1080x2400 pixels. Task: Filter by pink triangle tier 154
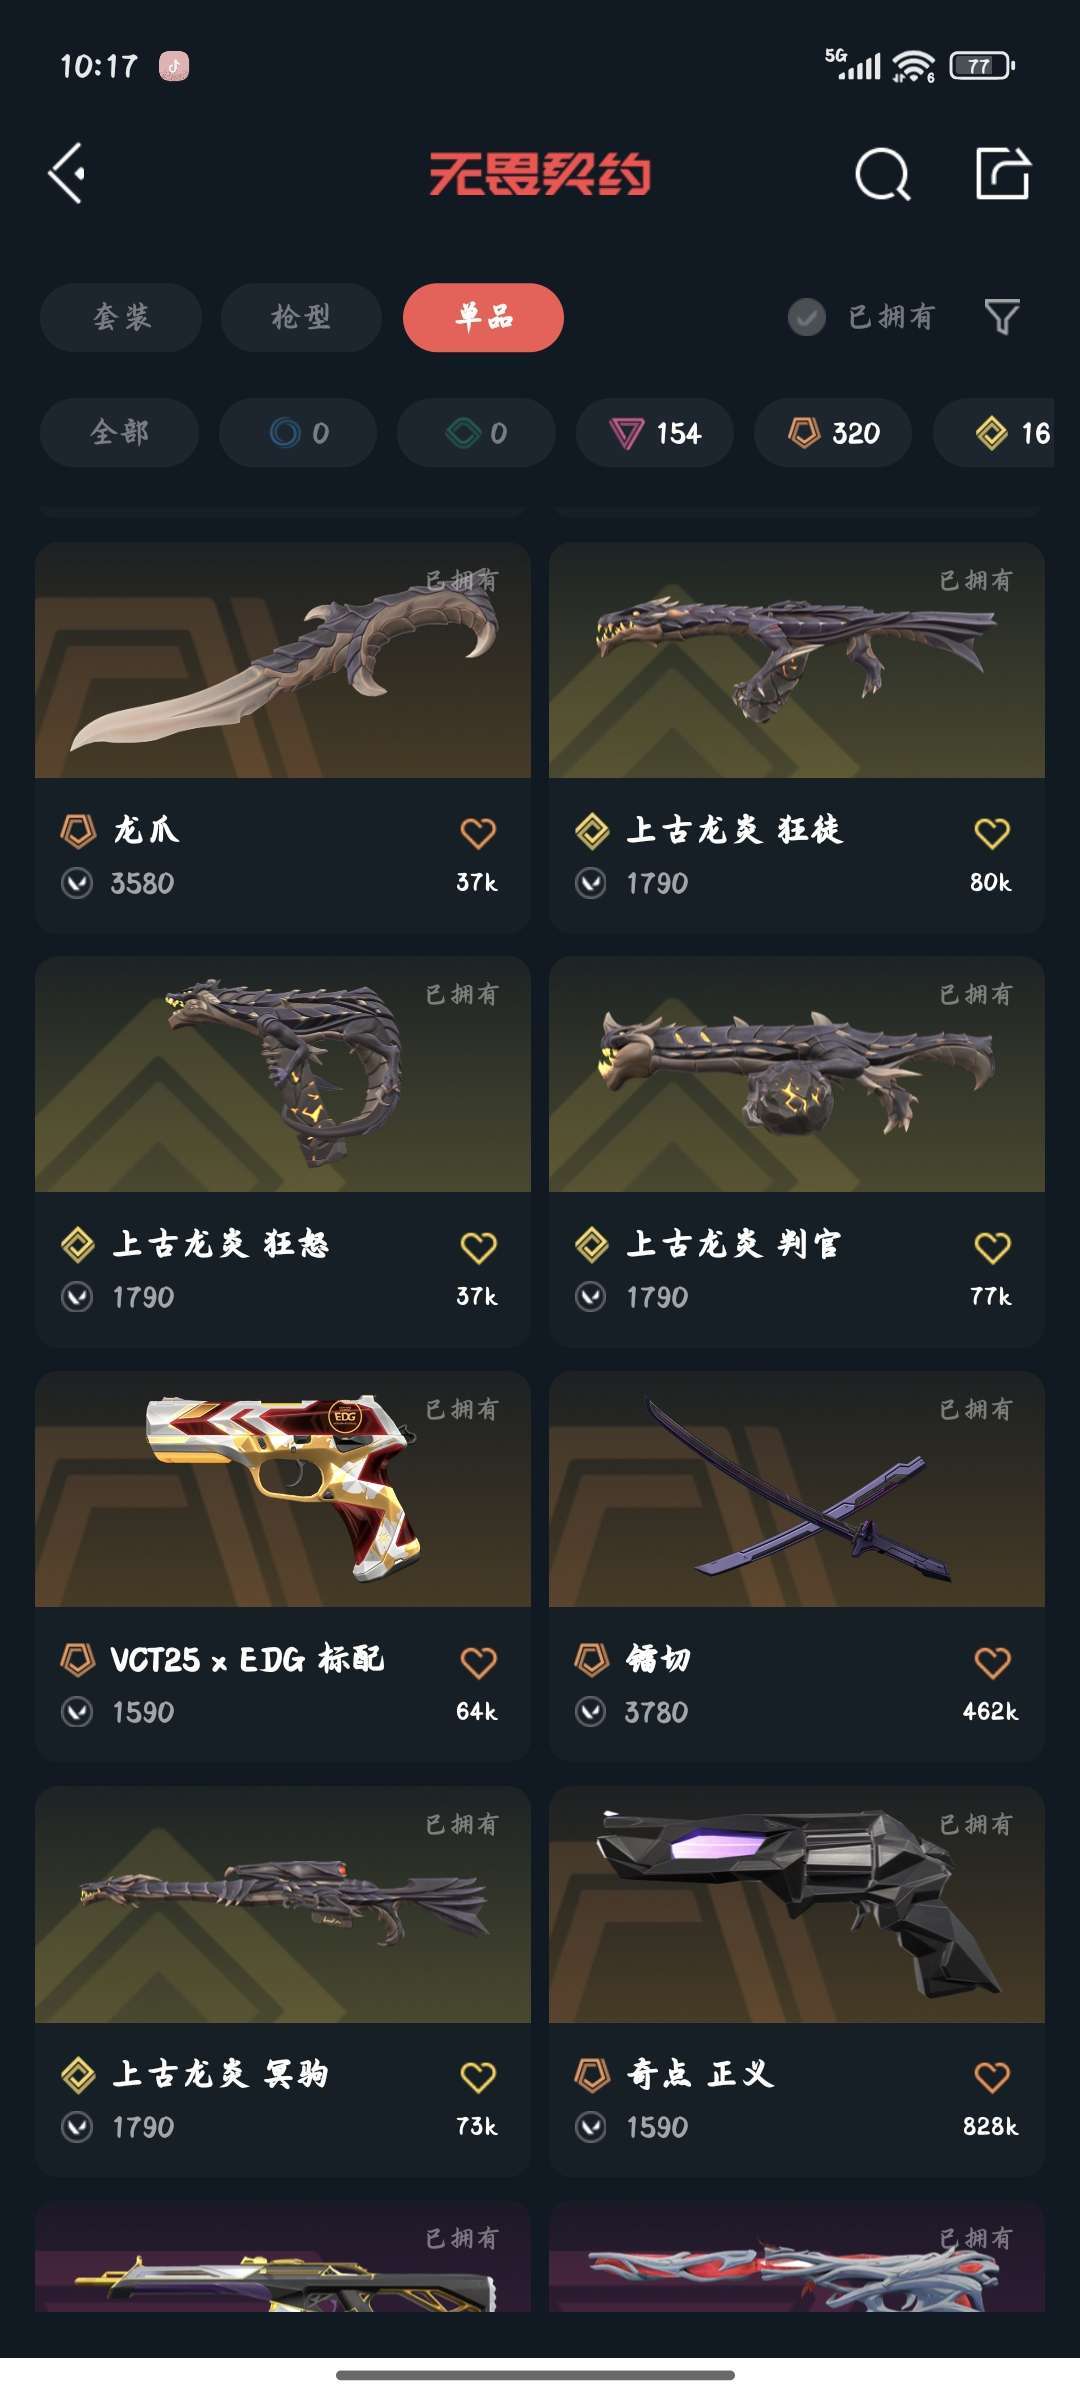click(x=655, y=432)
